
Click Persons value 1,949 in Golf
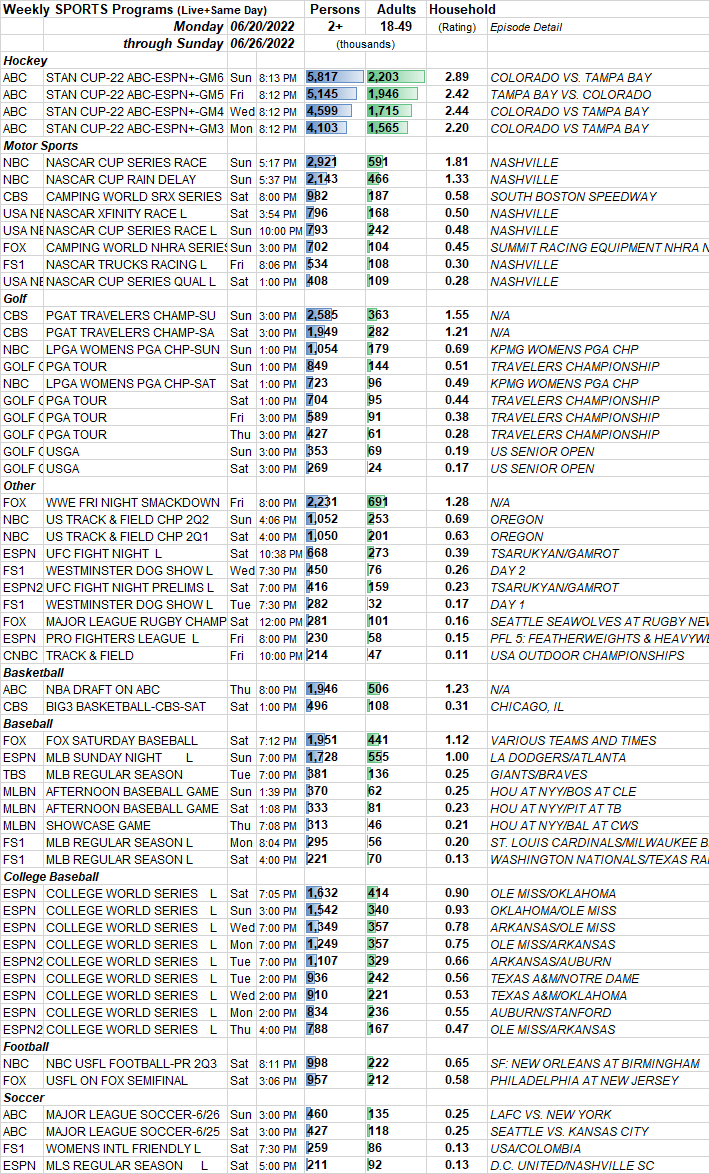pyautogui.click(x=323, y=332)
